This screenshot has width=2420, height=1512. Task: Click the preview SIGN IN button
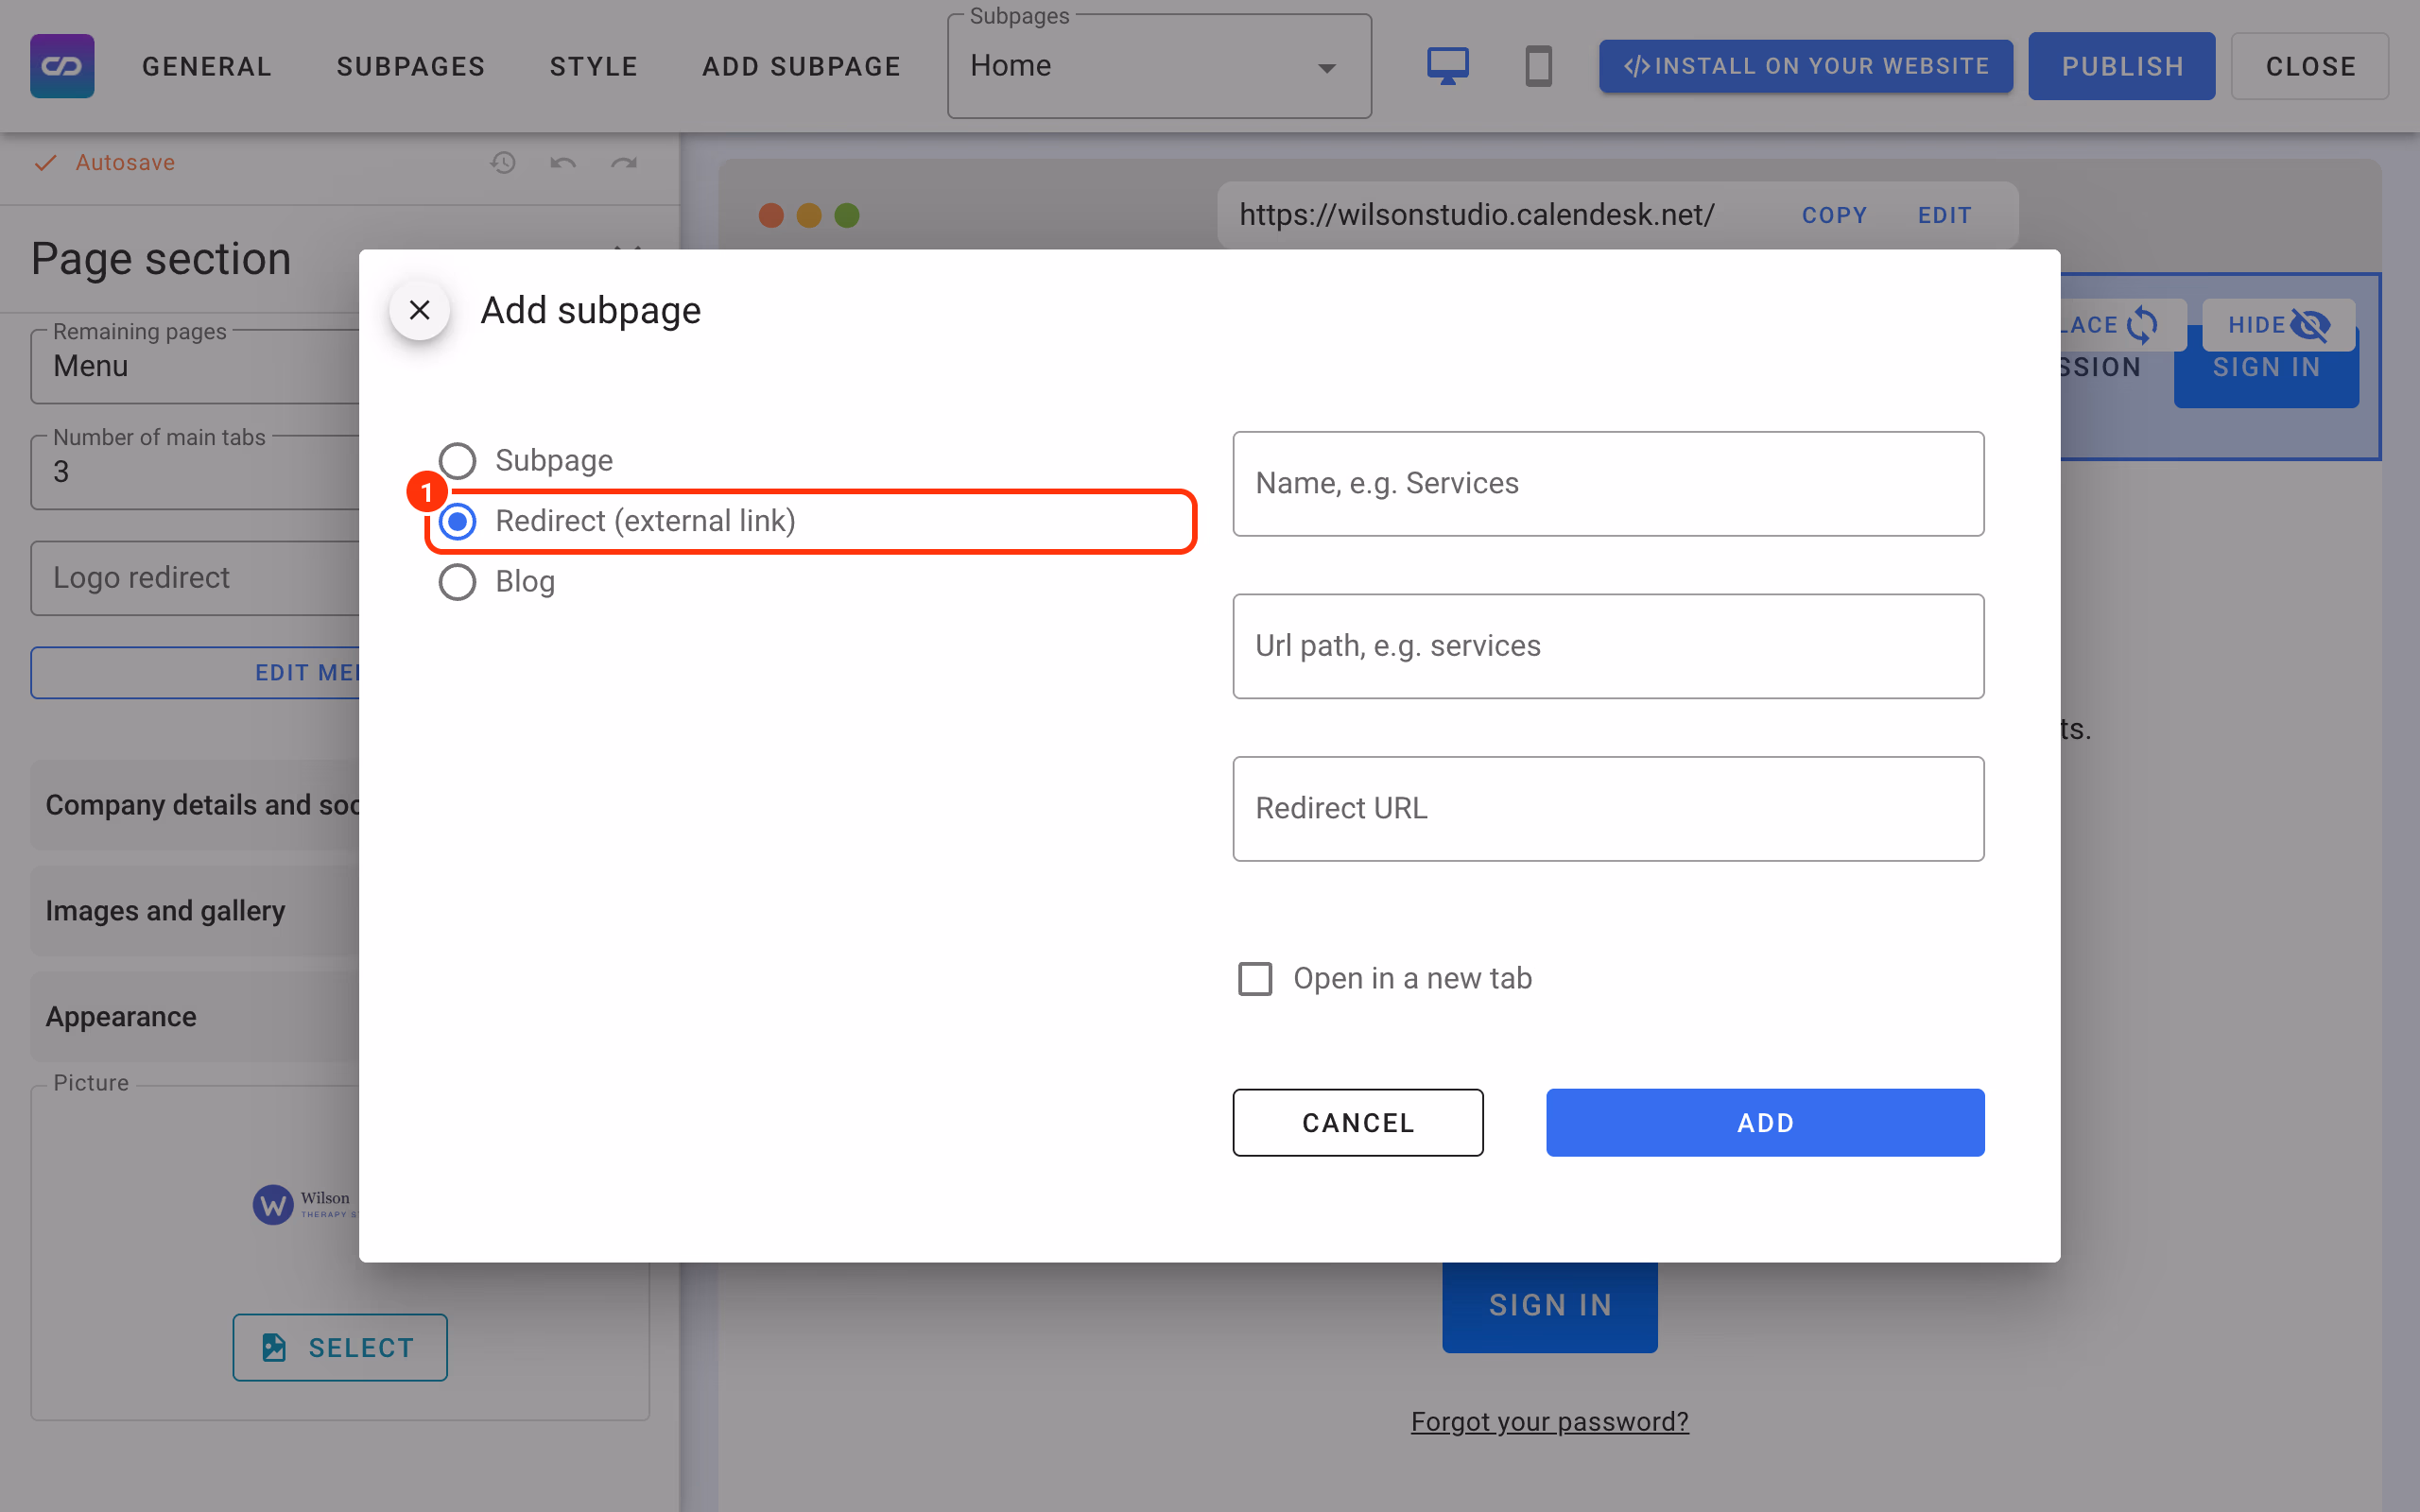click(1549, 1305)
